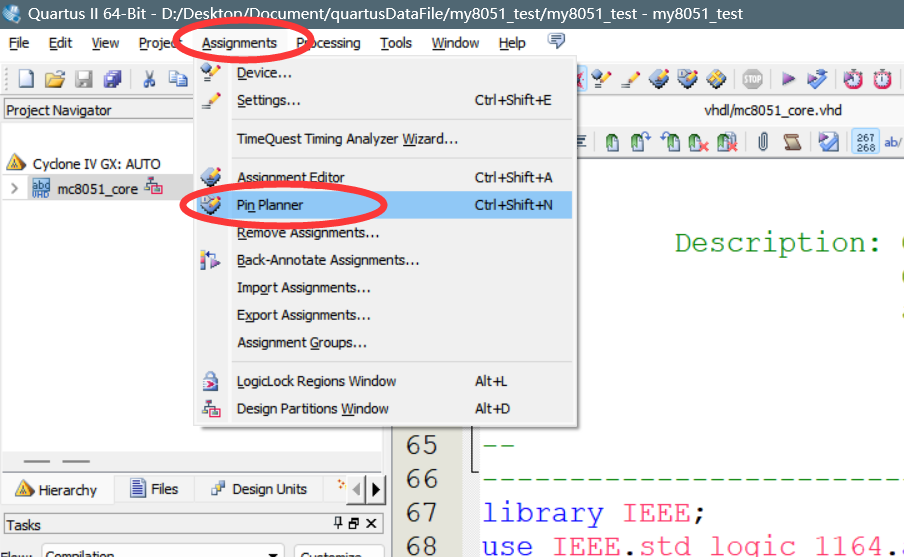904x557 pixels.
Task: Save the current file with the floppy icon
Action: point(84,78)
